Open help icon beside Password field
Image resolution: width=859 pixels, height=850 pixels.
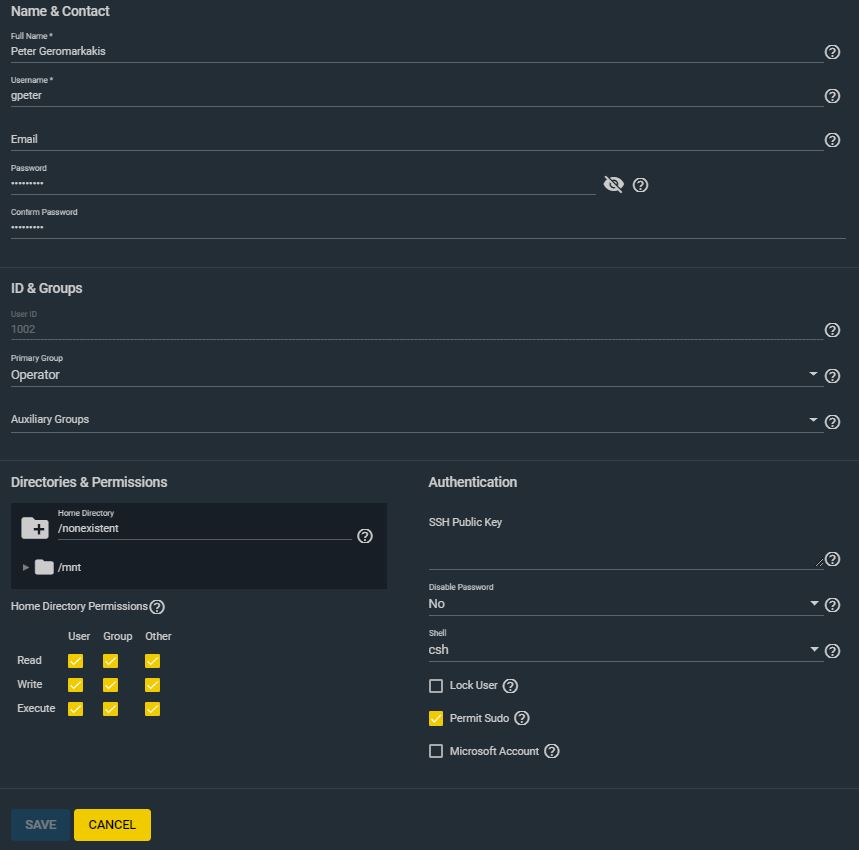point(640,185)
